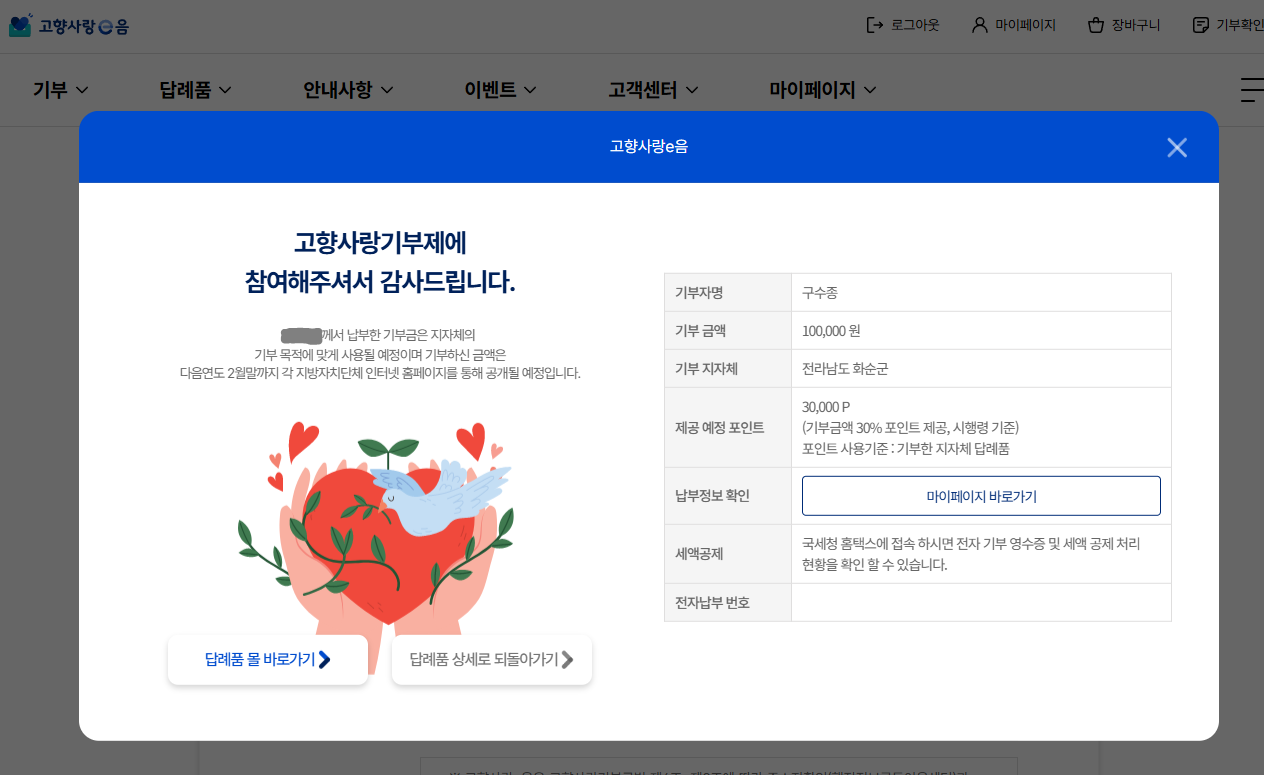Viewport: 1264px width, 775px height.
Task: Select 마이페이지 in the navigation bar
Action: coord(822,89)
